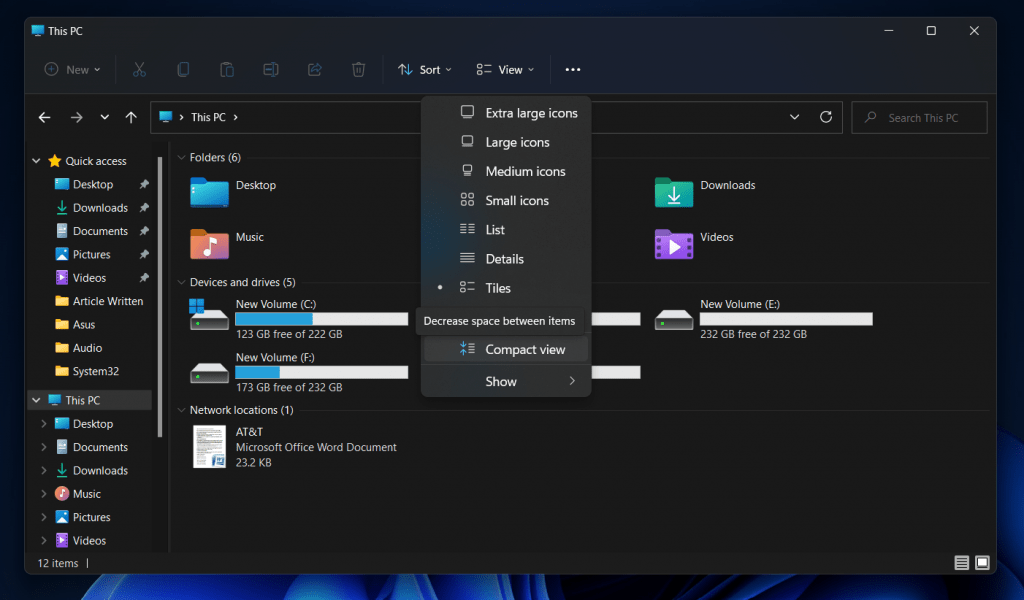The image size is (1024, 600).
Task: Choose Extra large icons from menu
Action: pos(530,113)
